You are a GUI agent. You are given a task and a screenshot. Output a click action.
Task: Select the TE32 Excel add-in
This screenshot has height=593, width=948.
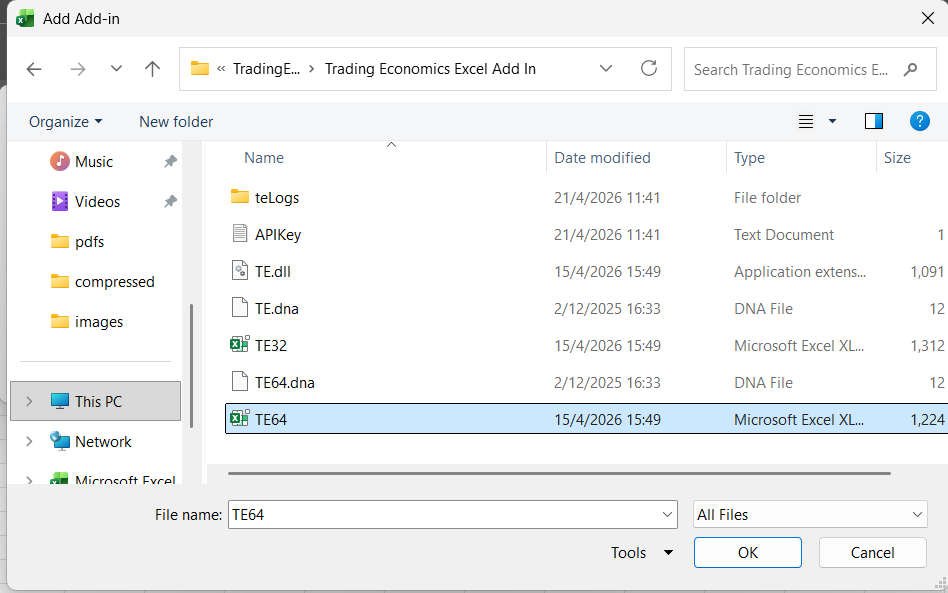coord(271,346)
